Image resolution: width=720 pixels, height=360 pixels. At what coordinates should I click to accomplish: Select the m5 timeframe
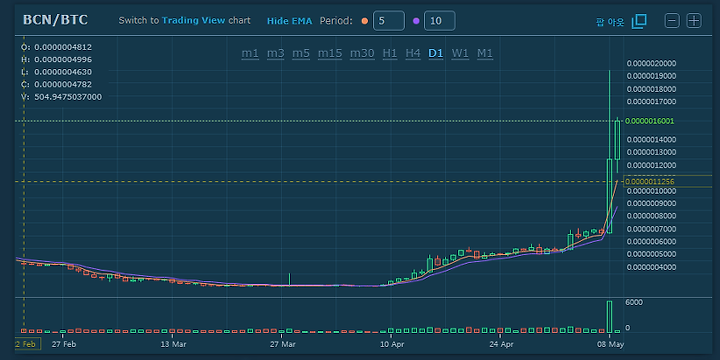pyautogui.click(x=301, y=53)
